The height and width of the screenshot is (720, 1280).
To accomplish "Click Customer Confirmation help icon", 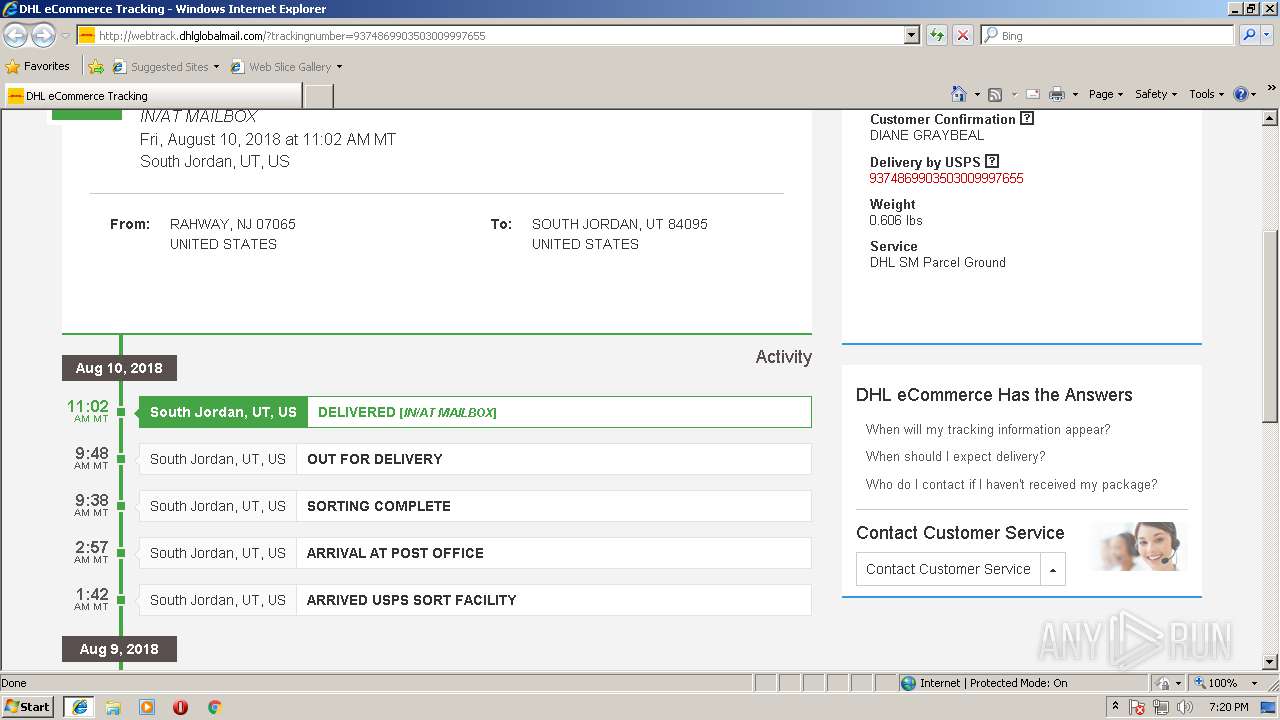I will [x=1027, y=118].
